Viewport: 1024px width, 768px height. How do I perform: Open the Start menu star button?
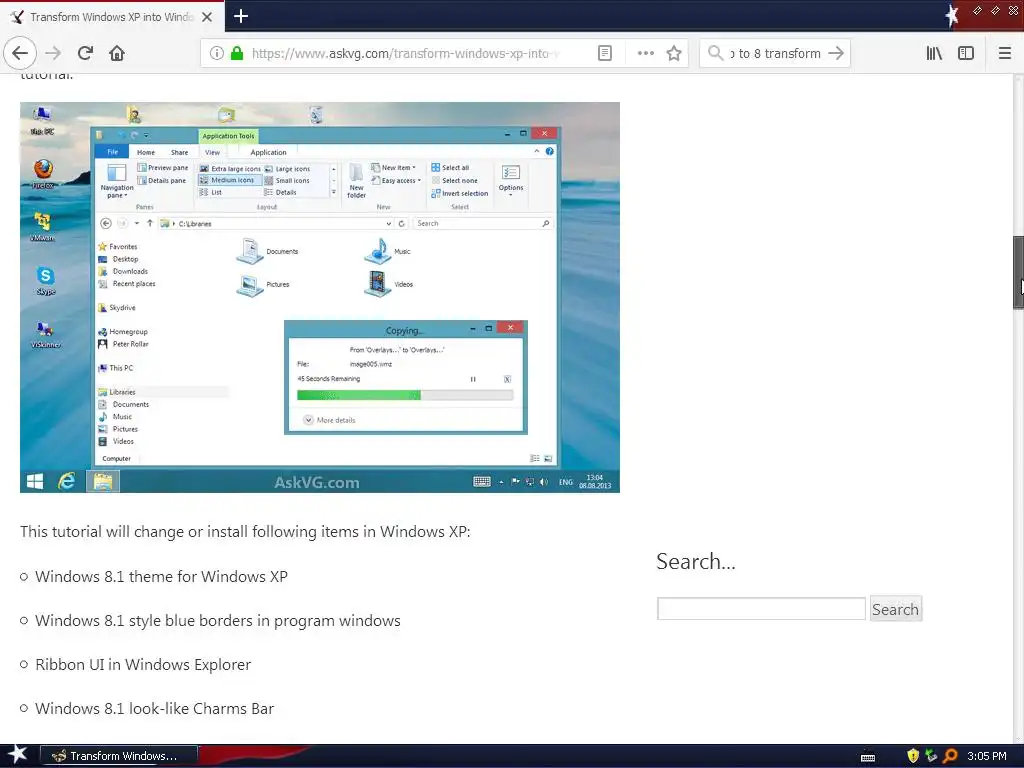coord(17,755)
